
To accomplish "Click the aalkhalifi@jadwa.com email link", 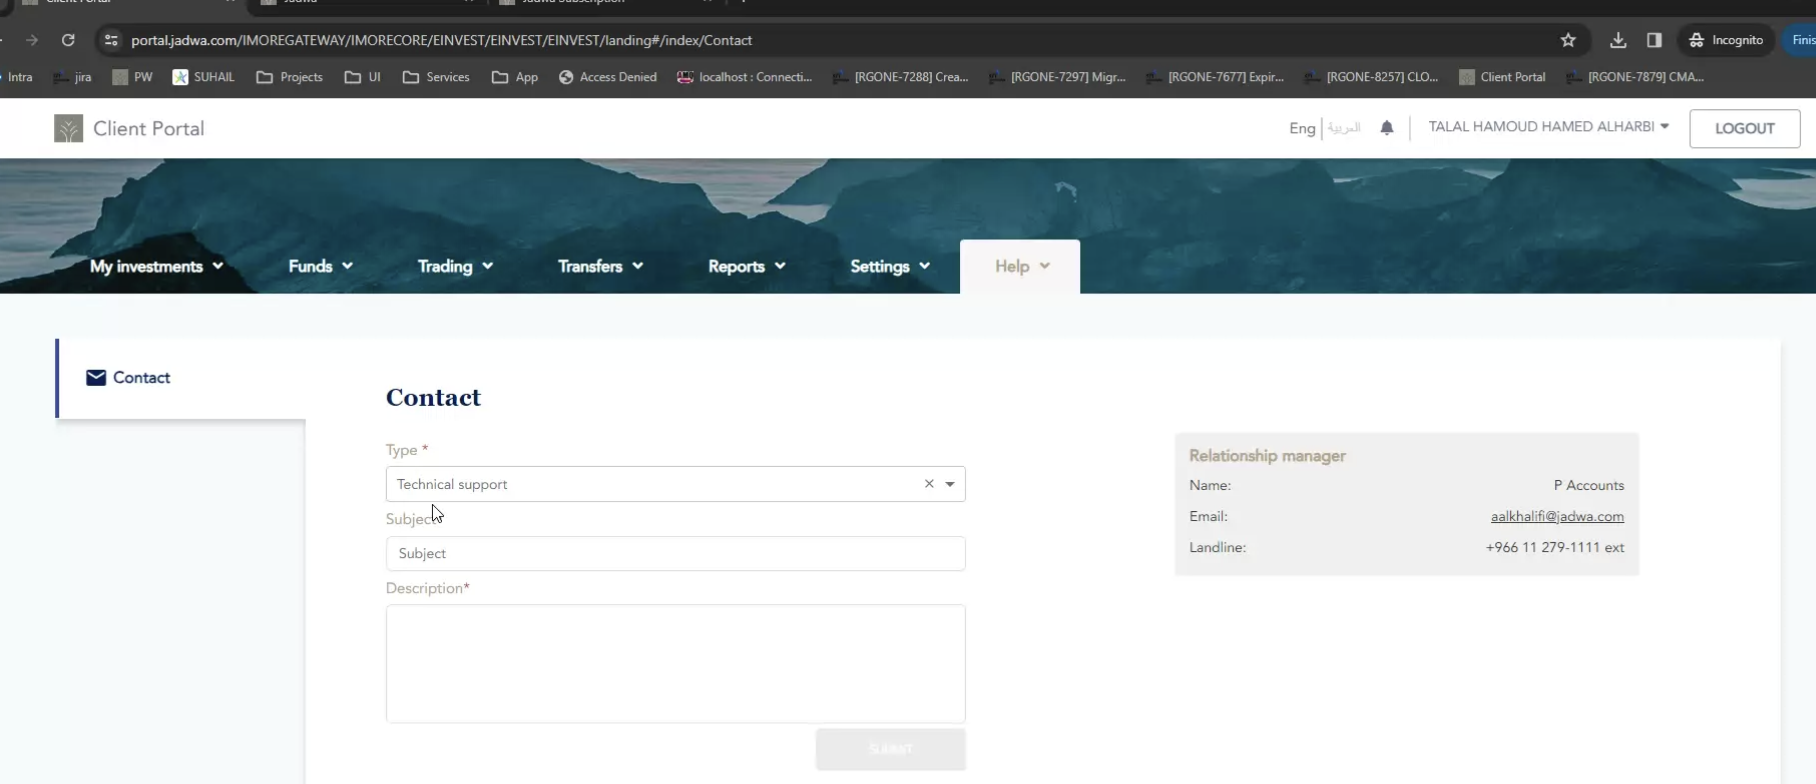I will tap(1556, 517).
